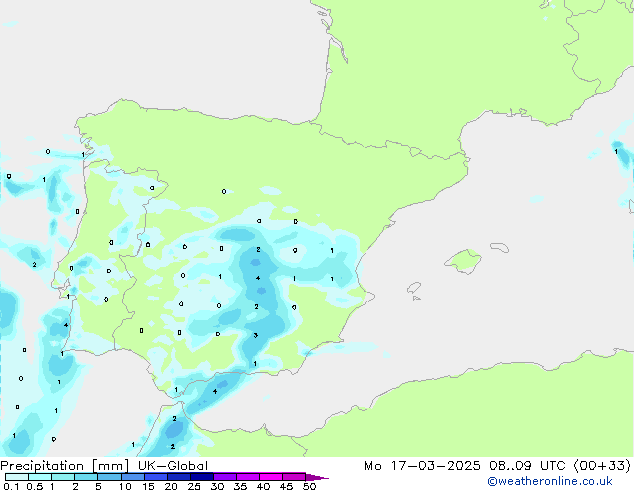Image resolution: width=634 pixels, height=490 pixels.
Task: Click the "Mo 17-03-2025" date text
Action: 422,466
